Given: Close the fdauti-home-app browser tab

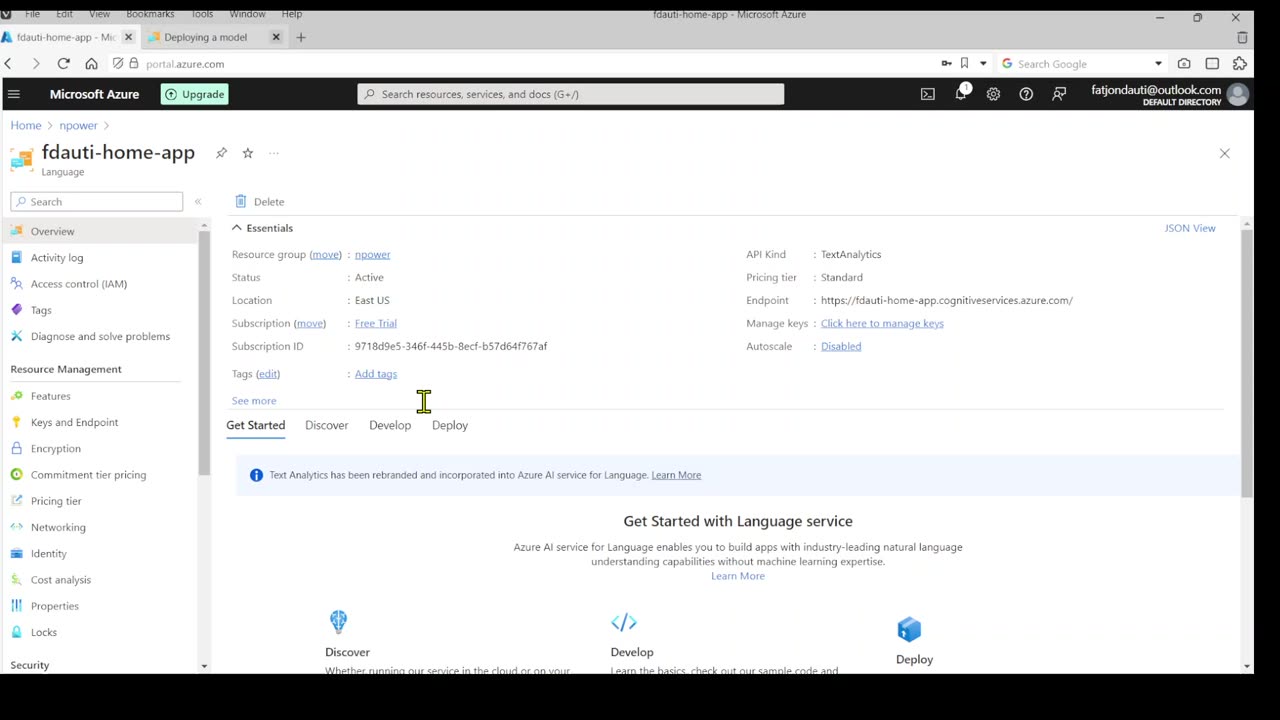Looking at the screenshot, I should pos(128,37).
